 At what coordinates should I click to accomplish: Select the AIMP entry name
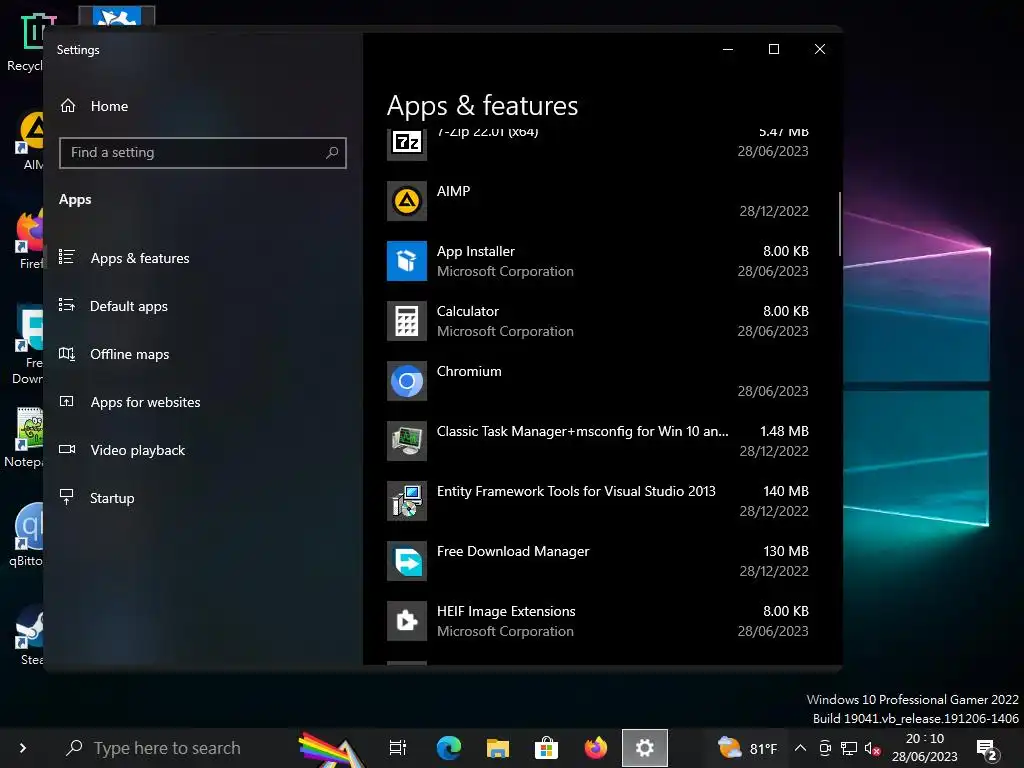point(453,191)
